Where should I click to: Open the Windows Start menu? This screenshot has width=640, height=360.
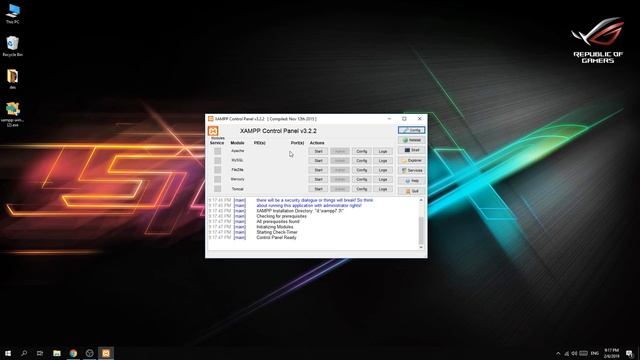tap(8, 353)
